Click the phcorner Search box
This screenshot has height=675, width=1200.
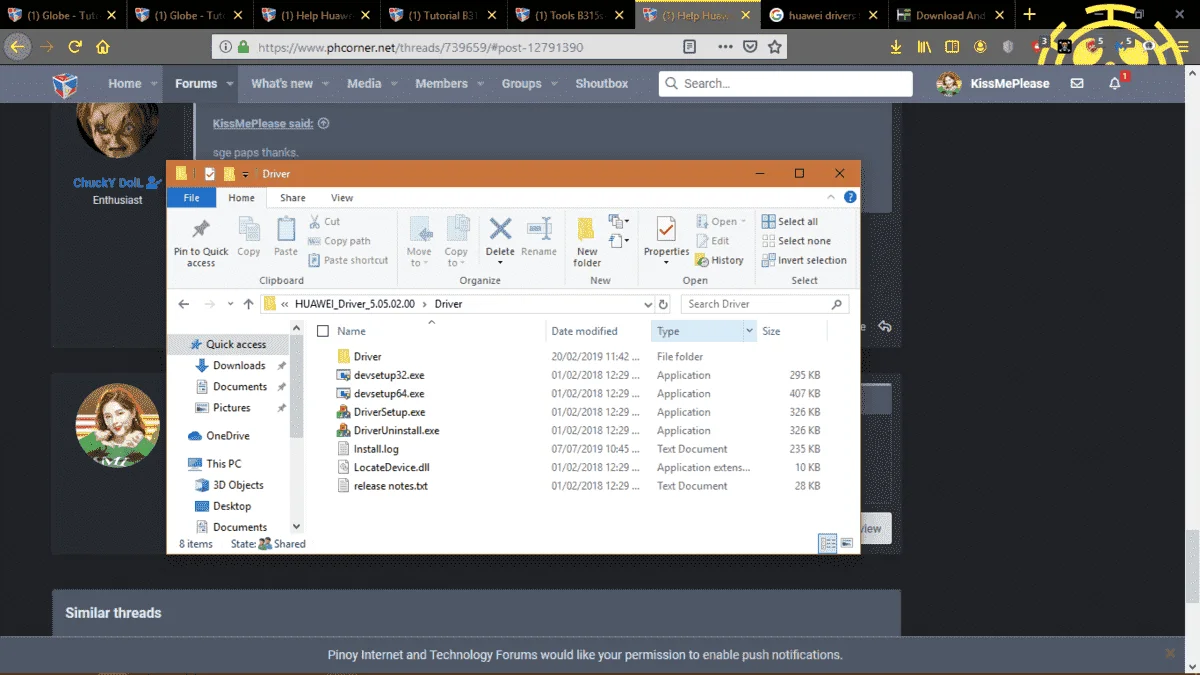click(786, 84)
